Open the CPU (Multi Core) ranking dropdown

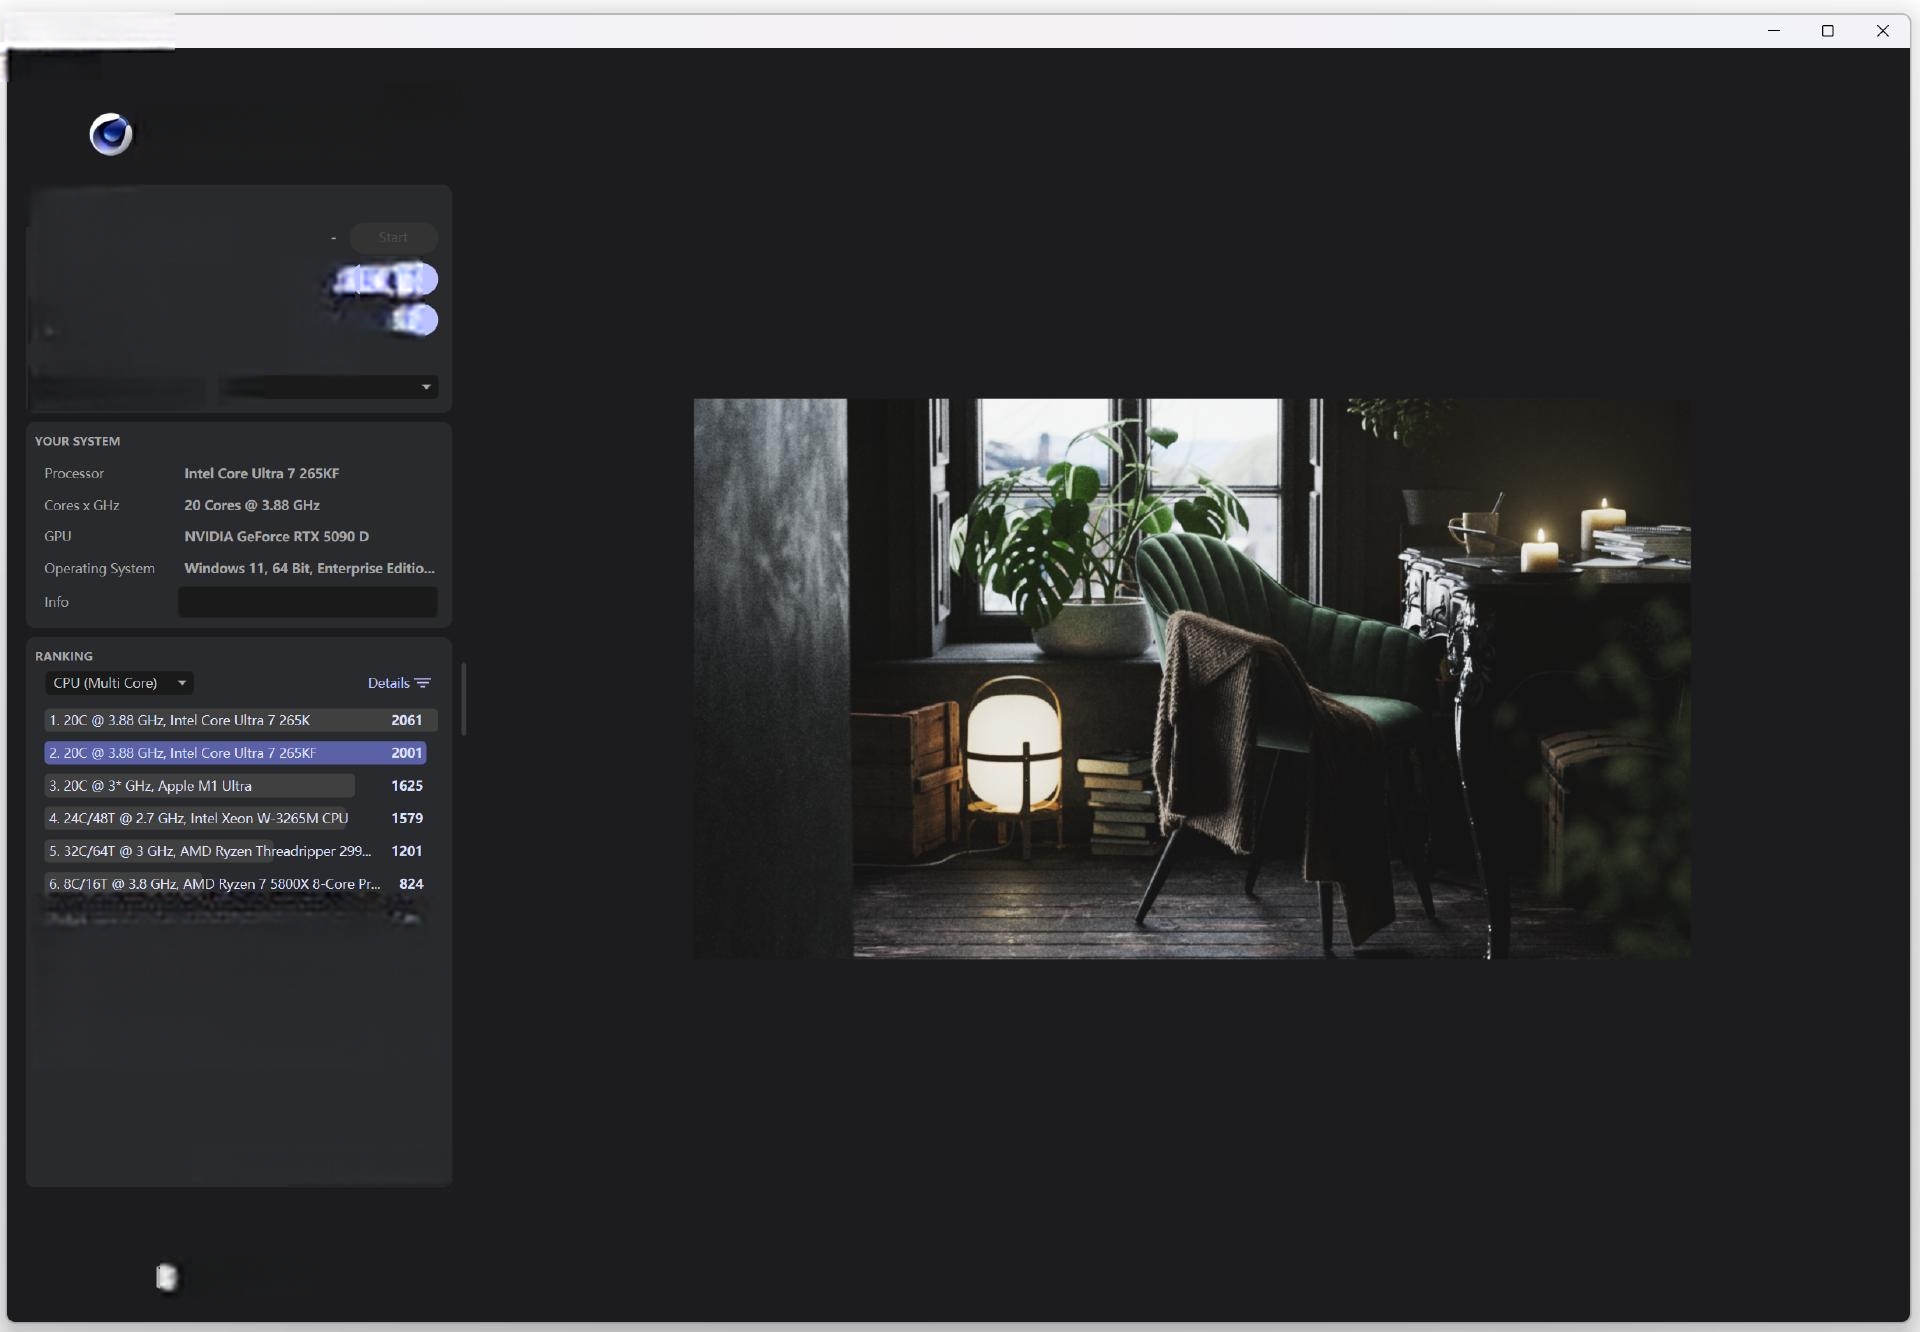[x=119, y=683]
